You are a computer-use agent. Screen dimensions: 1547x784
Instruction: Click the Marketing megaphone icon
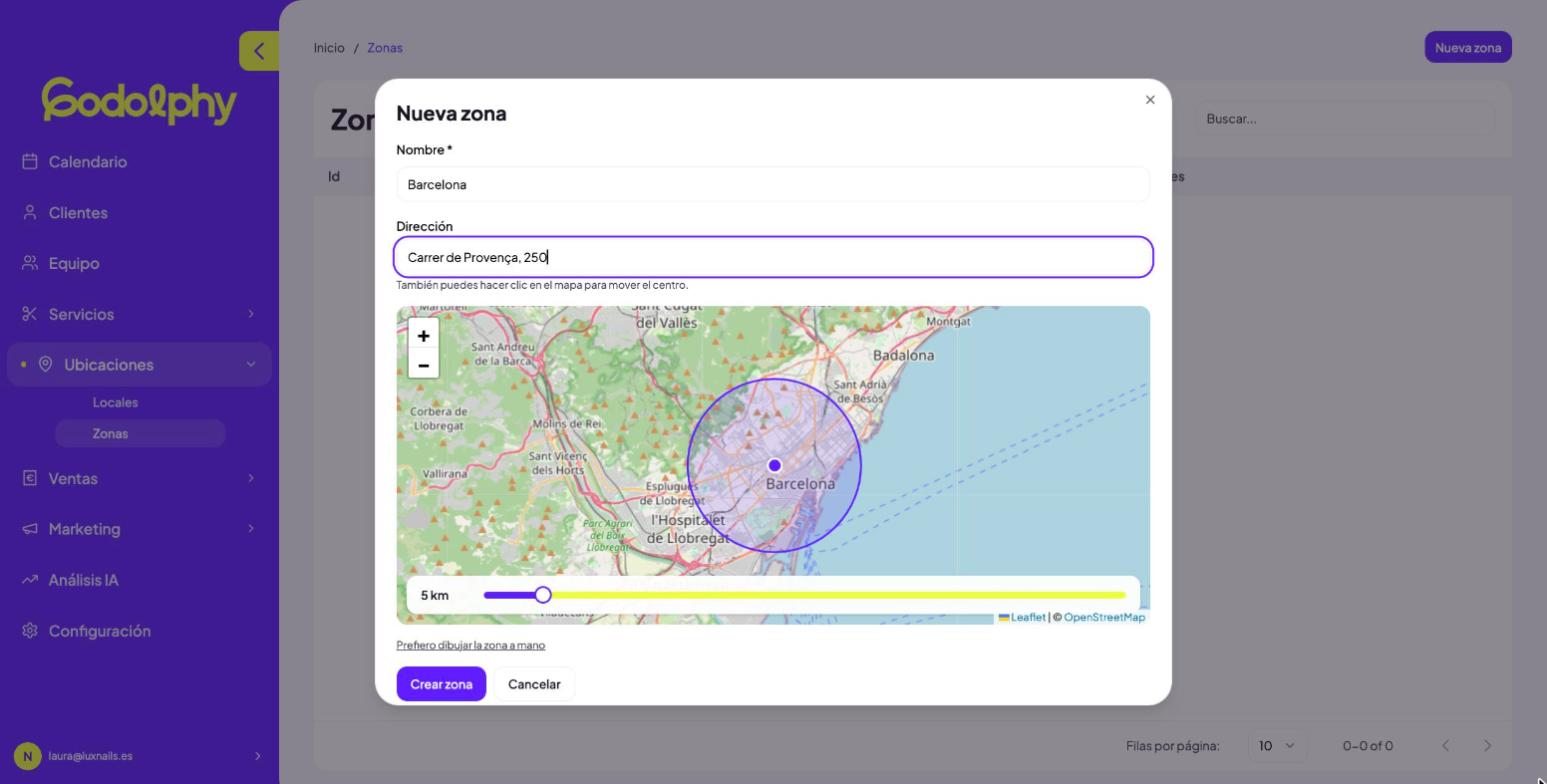(x=30, y=528)
